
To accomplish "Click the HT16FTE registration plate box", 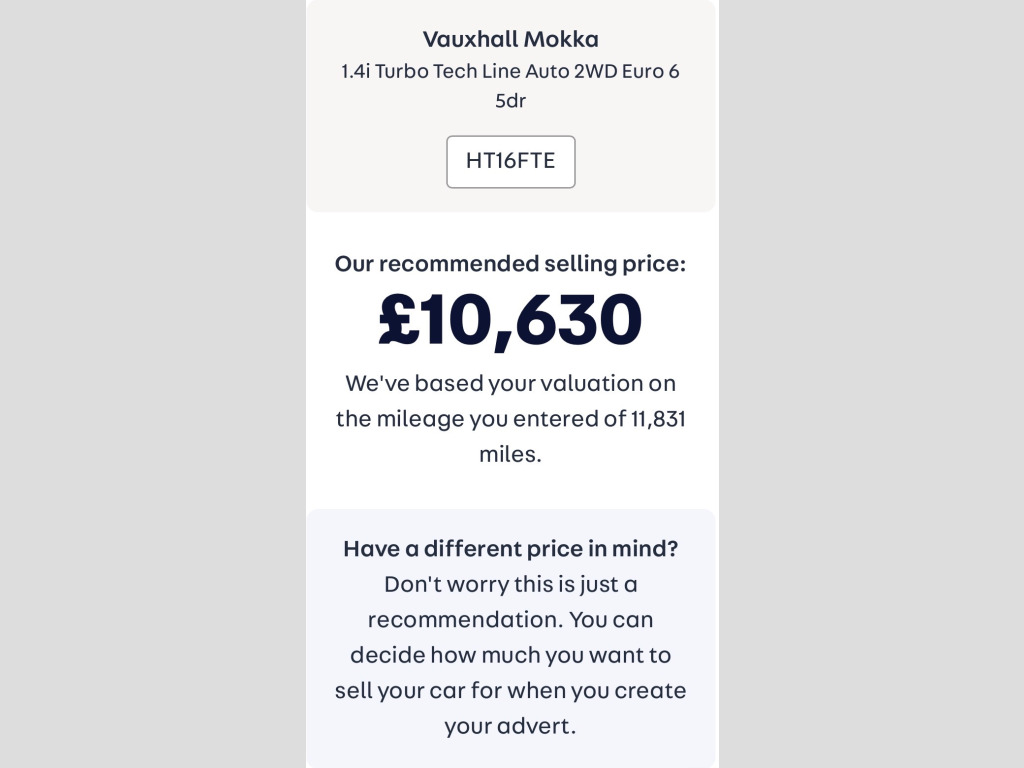I will [x=510, y=161].
